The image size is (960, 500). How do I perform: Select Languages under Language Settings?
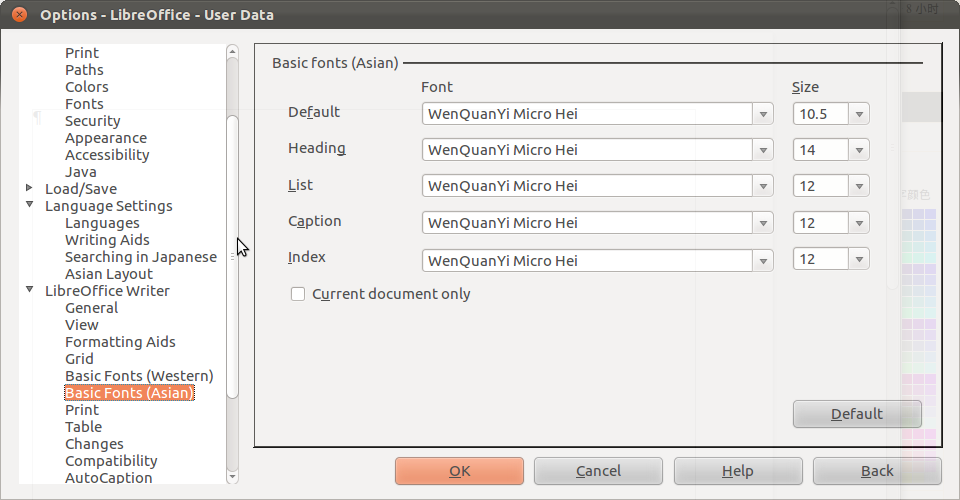(x=102, y=223)
